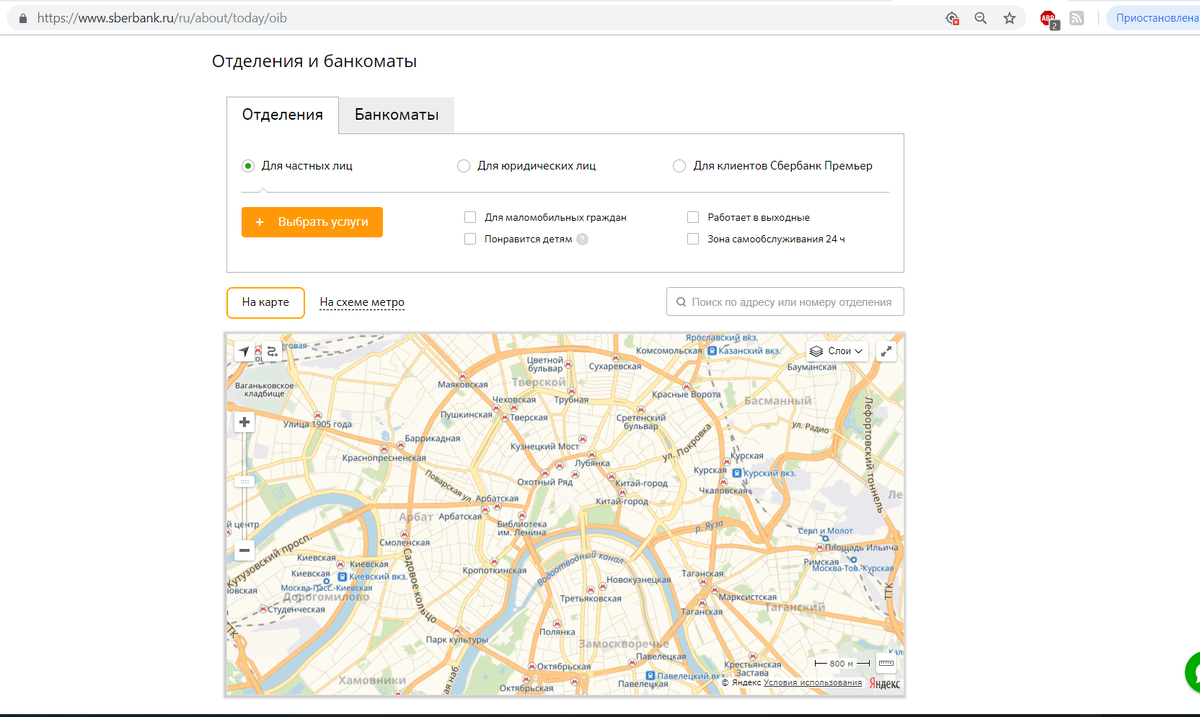Select the Для юридических лиц radio button
1200x717 pixels.
coord(463,165)
